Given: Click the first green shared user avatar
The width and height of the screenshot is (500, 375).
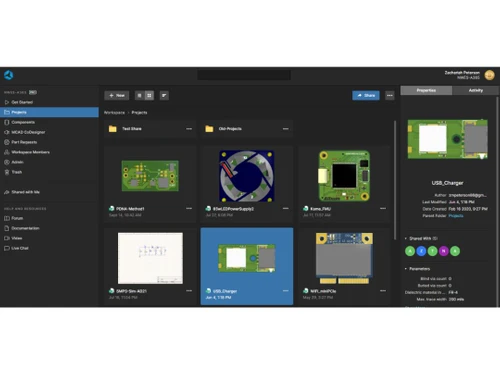Looking at the screenshot, I should click(x=410, y=251).
